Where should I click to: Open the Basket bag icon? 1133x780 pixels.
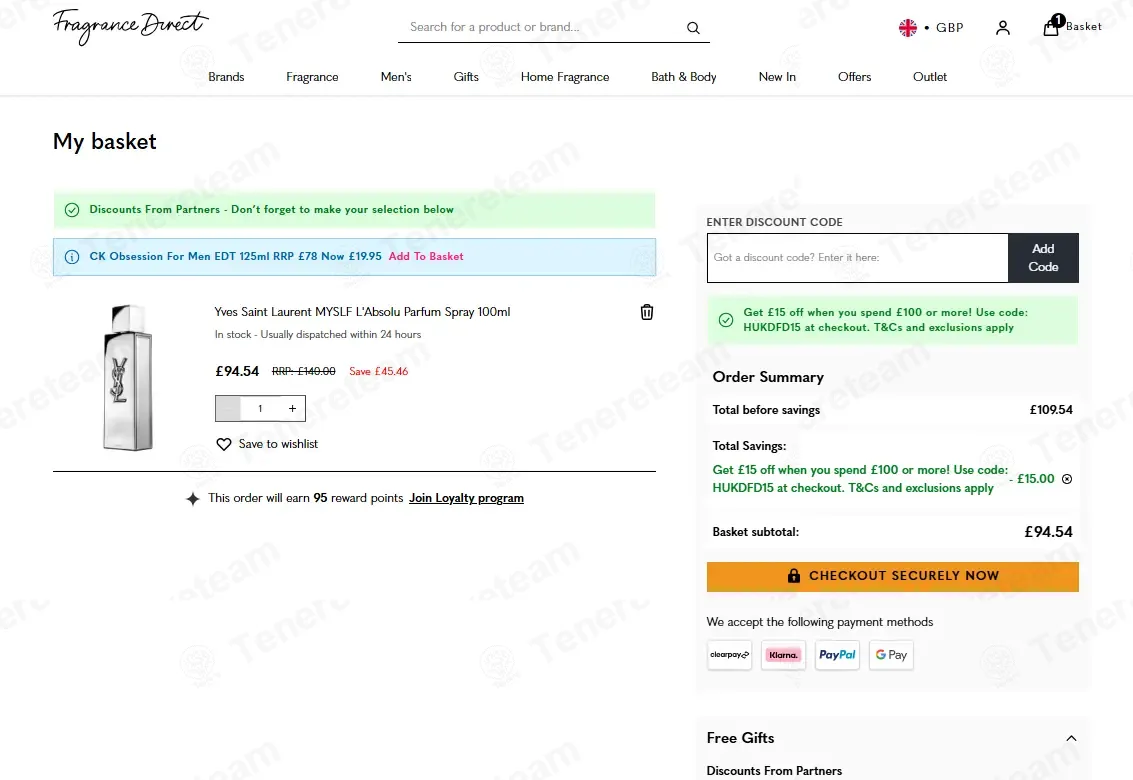[x=1051, y=26]
